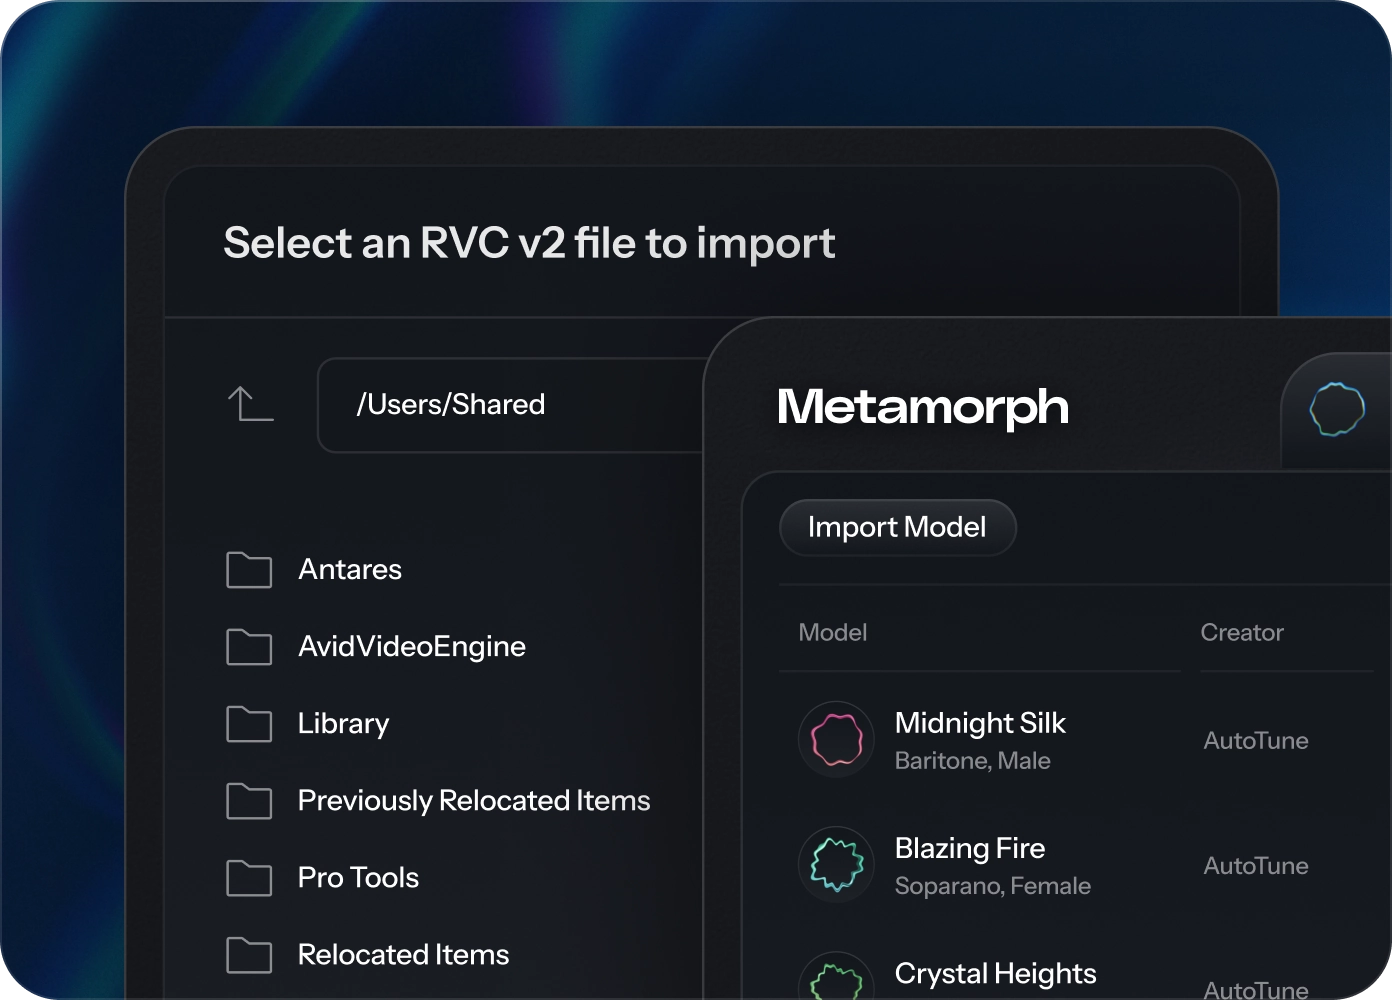This screenshot has width=1392, height=1000.
Task: Click the up-directory arrow icon
Action: (x=250, y=404)
